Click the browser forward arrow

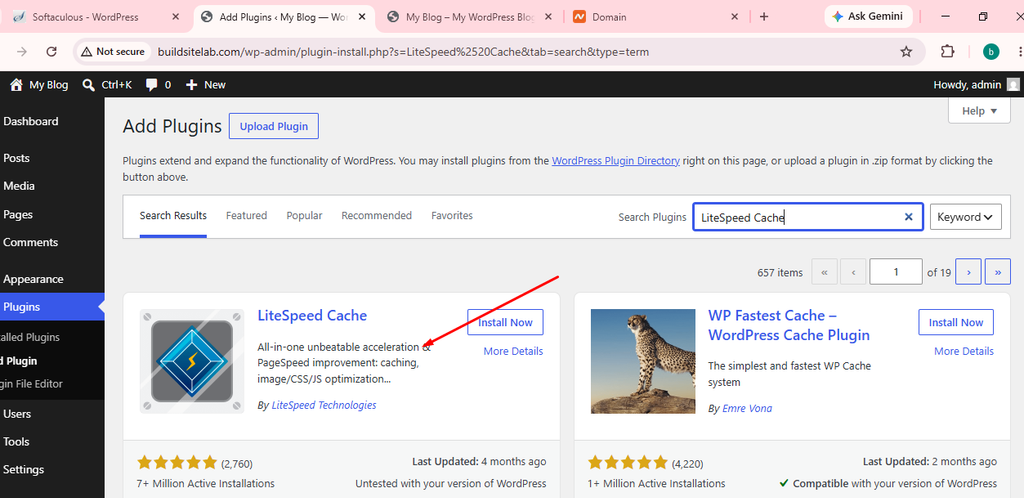click(22, 52)
